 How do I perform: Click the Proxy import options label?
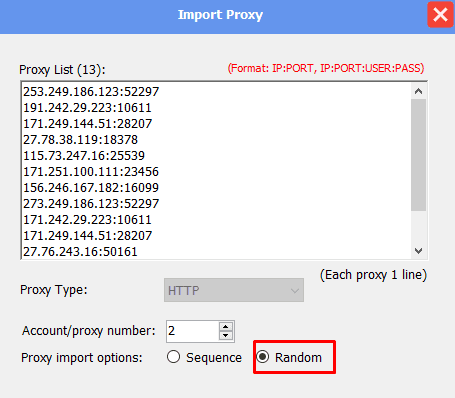pos(82,358)
